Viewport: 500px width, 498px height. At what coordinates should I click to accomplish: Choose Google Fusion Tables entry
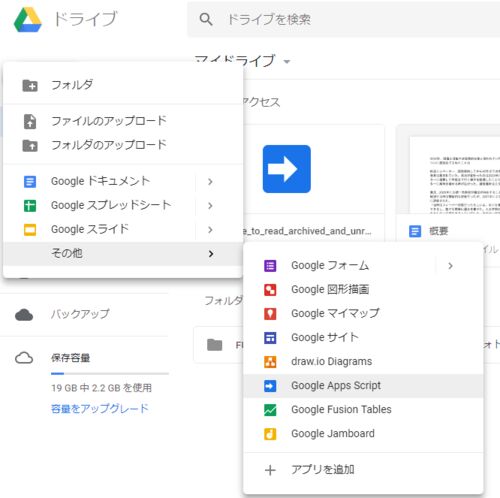[363, 410]
